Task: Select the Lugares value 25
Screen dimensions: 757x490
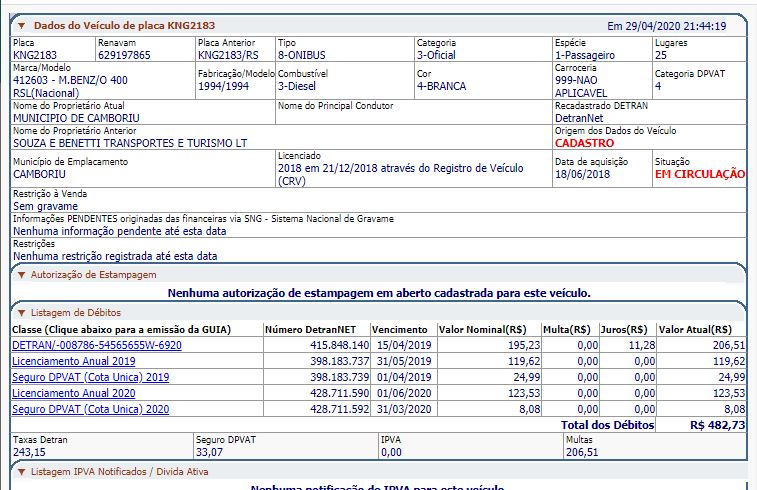Action: [x=660, y=55]
